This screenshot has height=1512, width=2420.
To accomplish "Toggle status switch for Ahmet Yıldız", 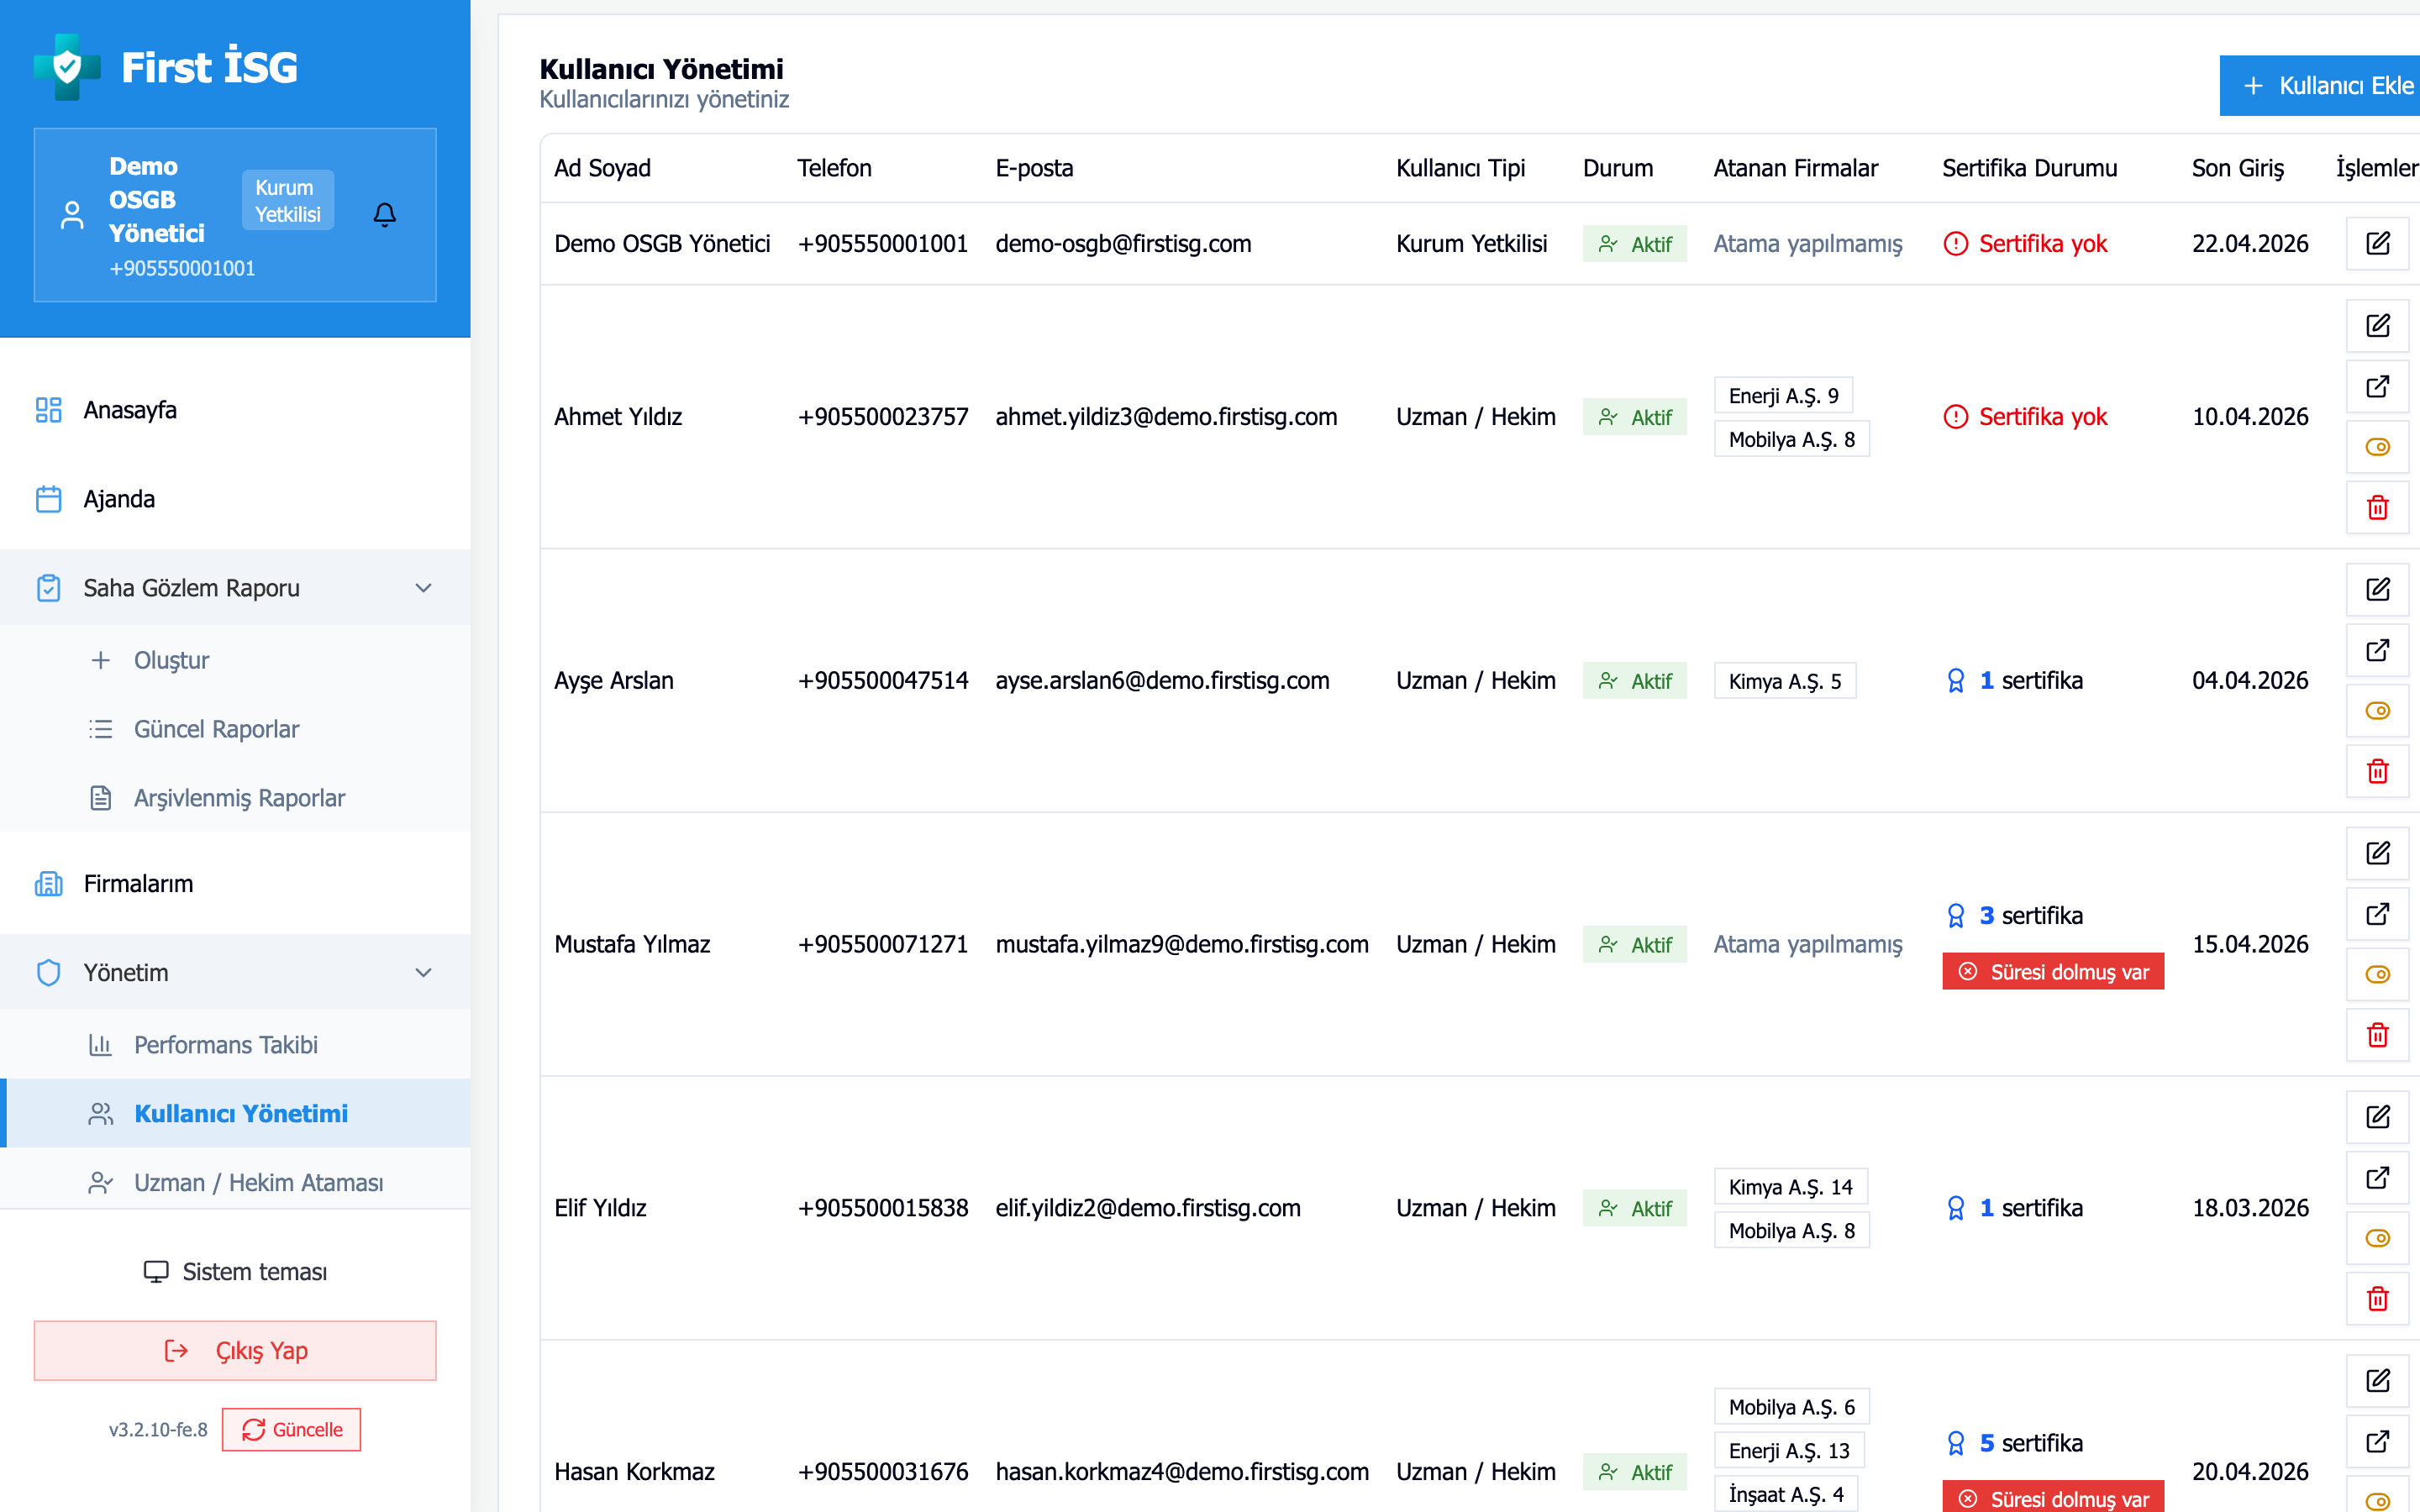I will (2377, 447).
